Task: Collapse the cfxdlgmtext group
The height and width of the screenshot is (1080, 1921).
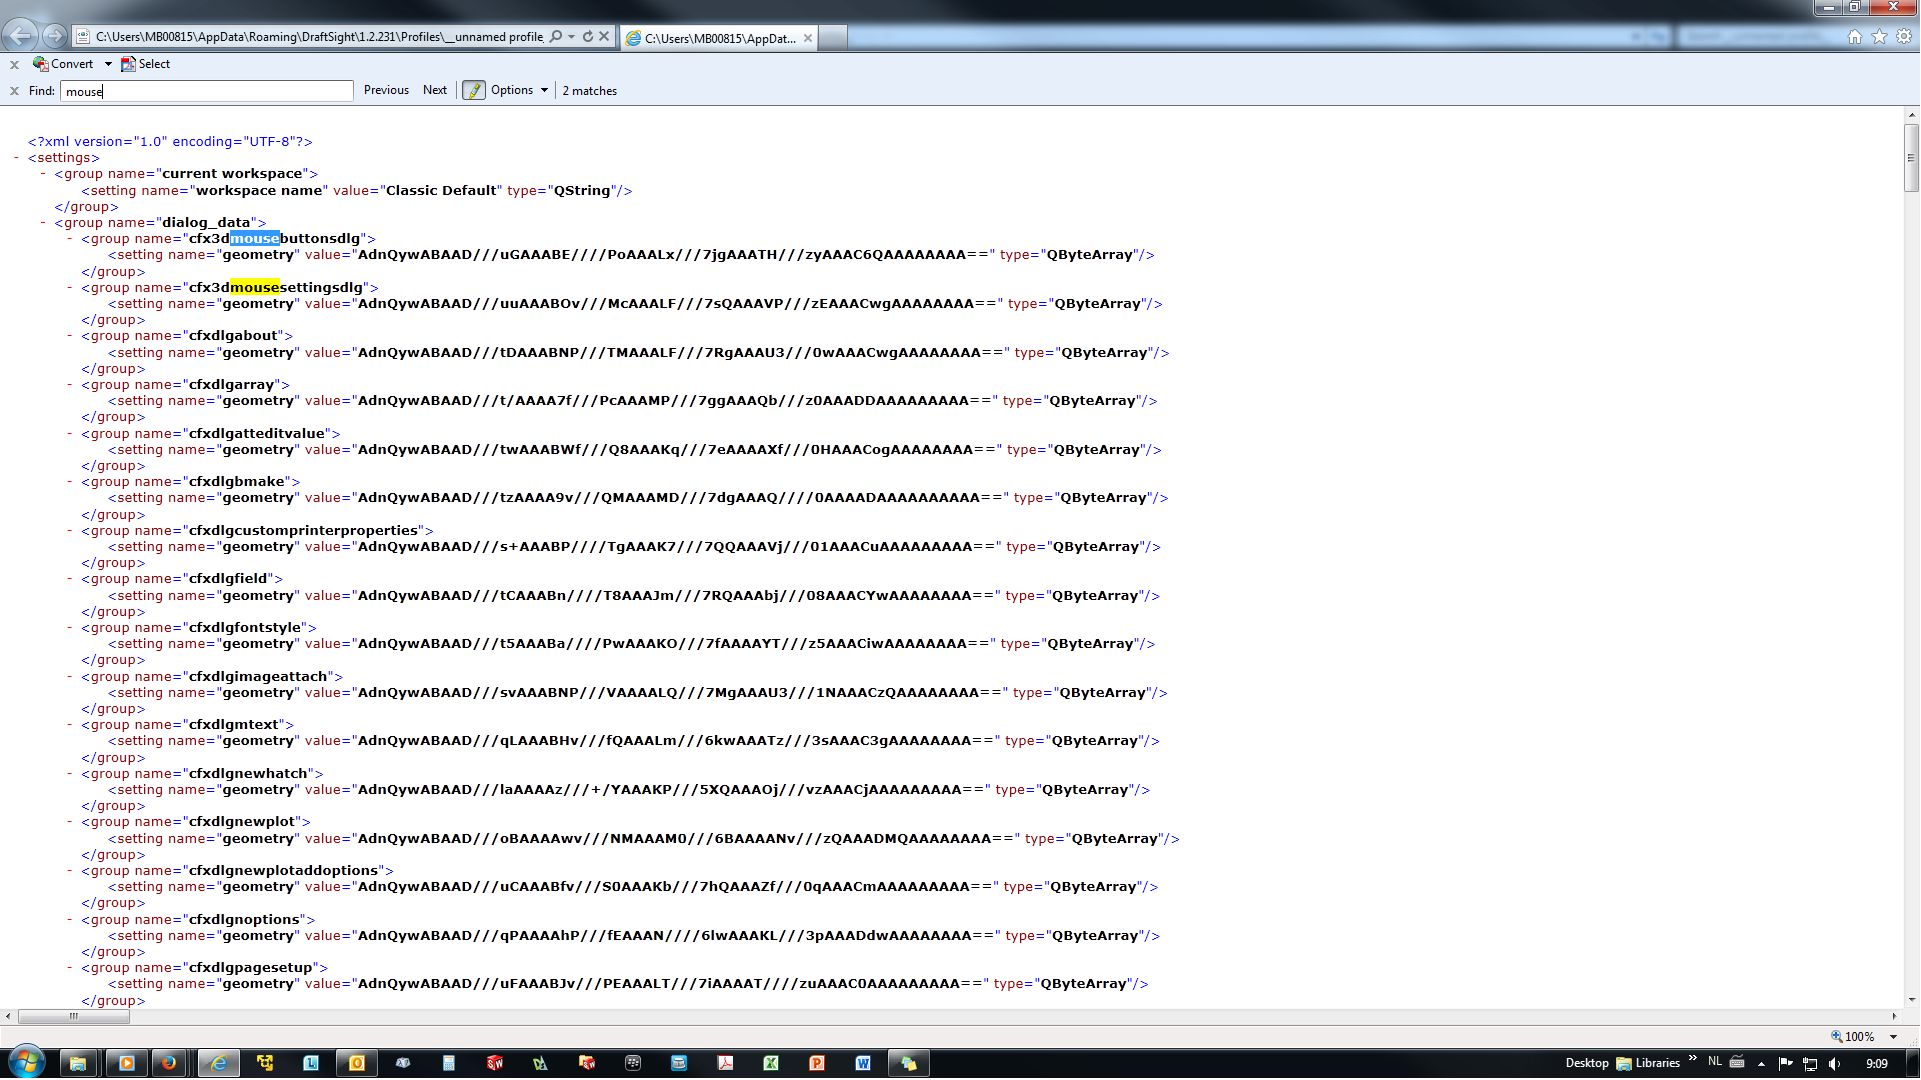Action: click(x=70, y=725)
